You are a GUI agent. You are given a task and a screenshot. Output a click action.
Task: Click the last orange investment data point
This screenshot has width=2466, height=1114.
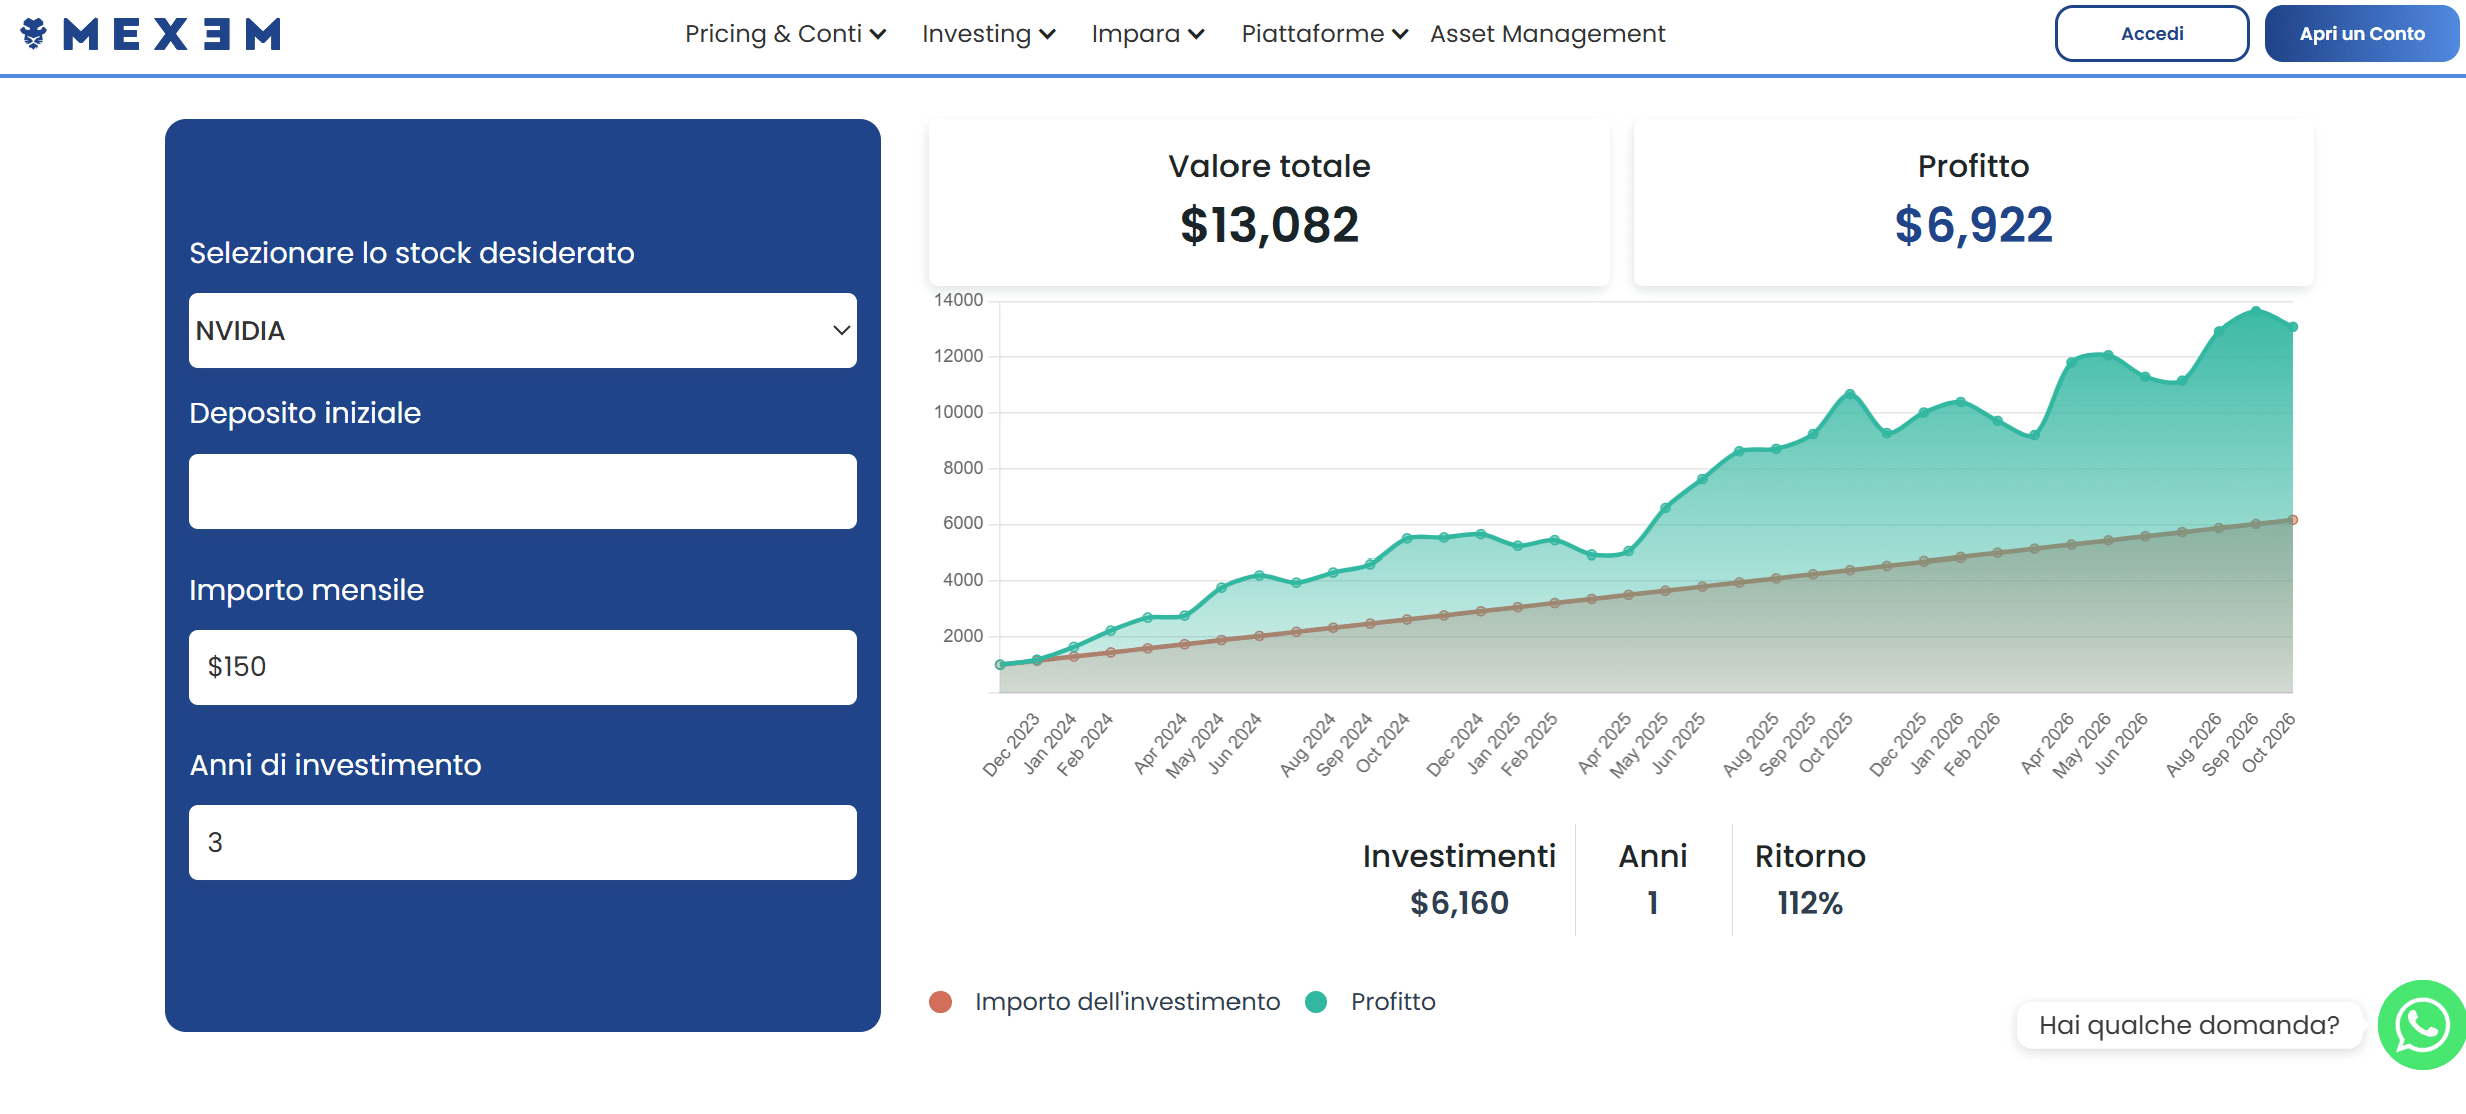[2293, 520]
